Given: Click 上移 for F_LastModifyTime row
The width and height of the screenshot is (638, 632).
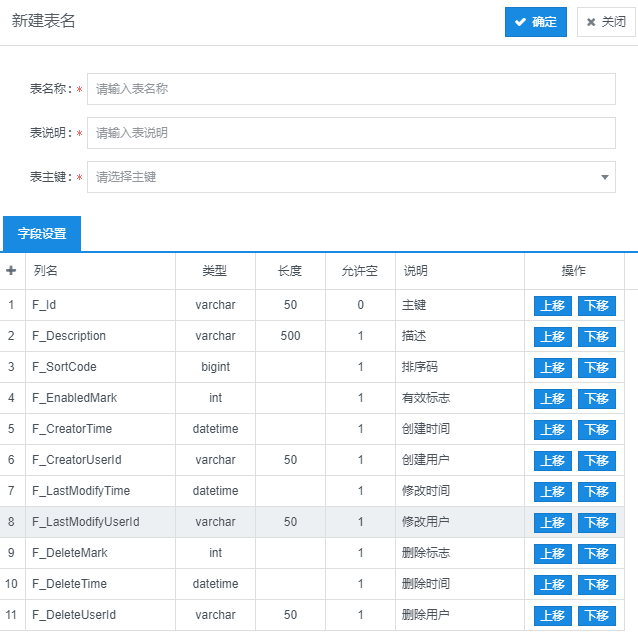Looking at the screenshot, I should pos(553,492).
